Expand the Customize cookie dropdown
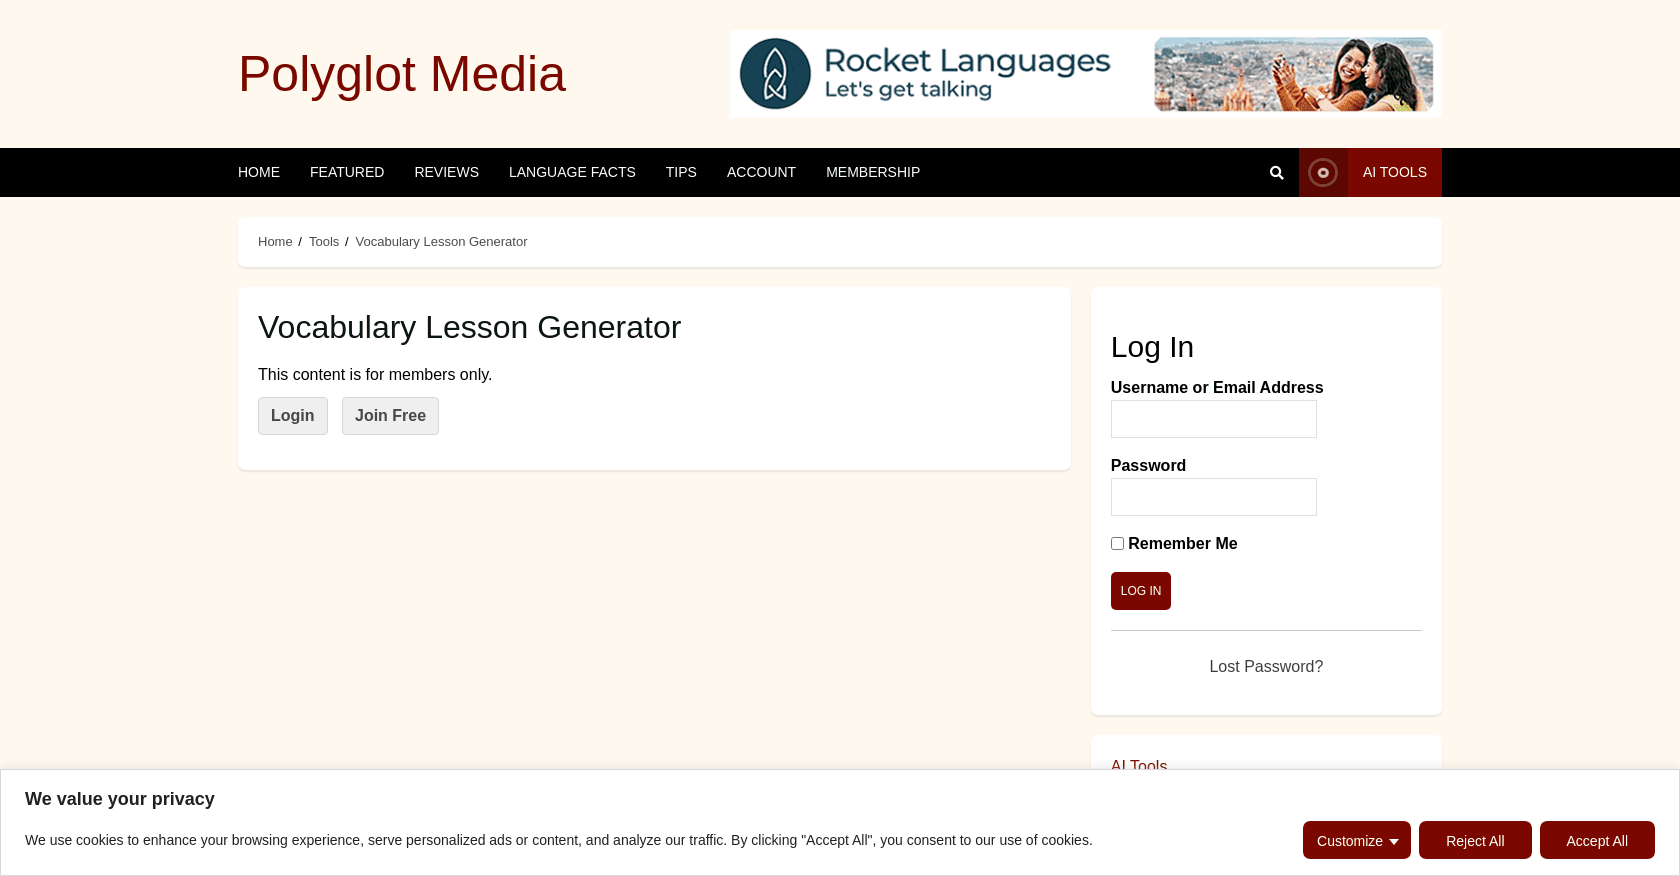Image resolution: width=1680 pixels, height=876 pixels. (x=1356, y=841)
